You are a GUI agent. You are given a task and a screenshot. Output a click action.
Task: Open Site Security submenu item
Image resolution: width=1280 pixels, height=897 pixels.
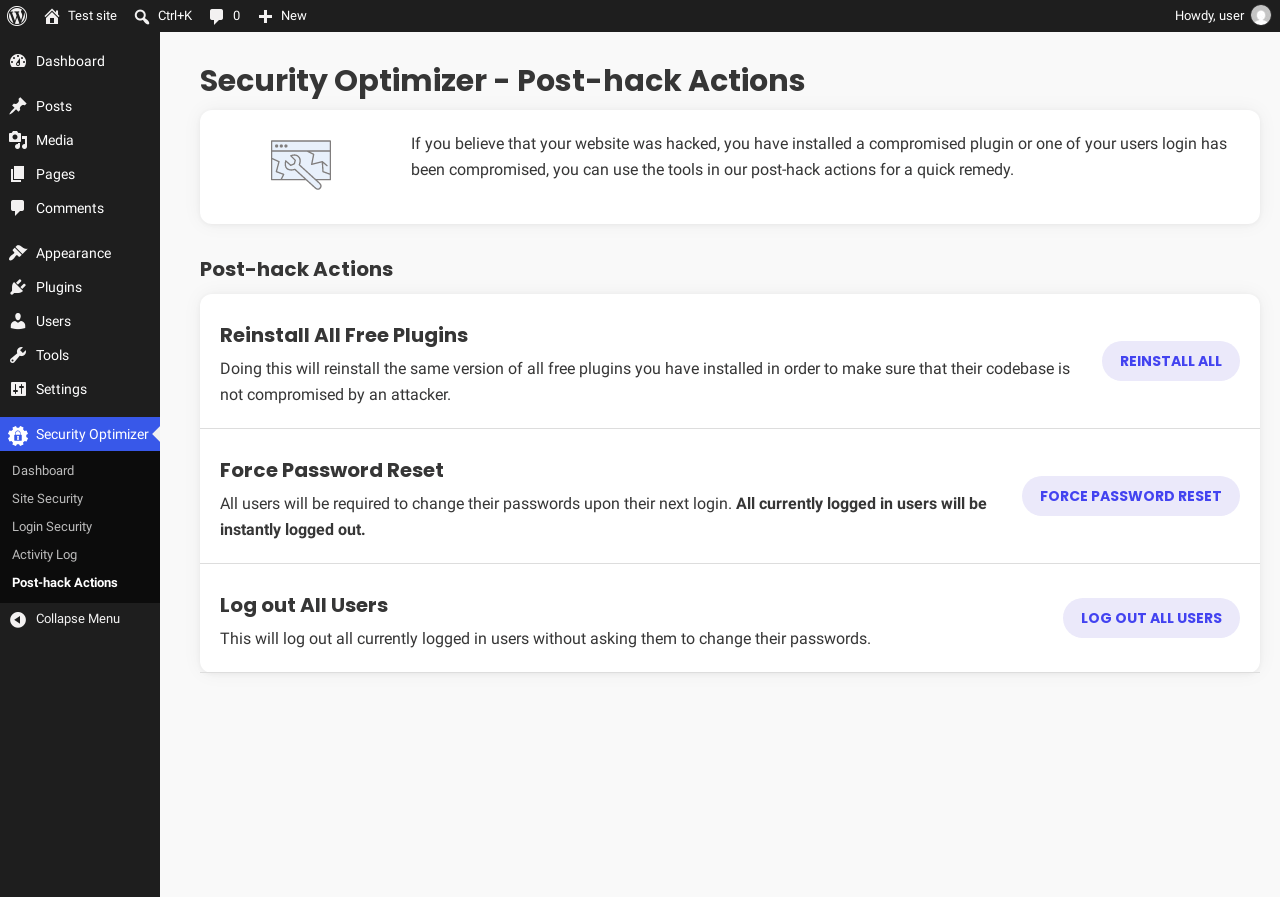pos(47,498)
